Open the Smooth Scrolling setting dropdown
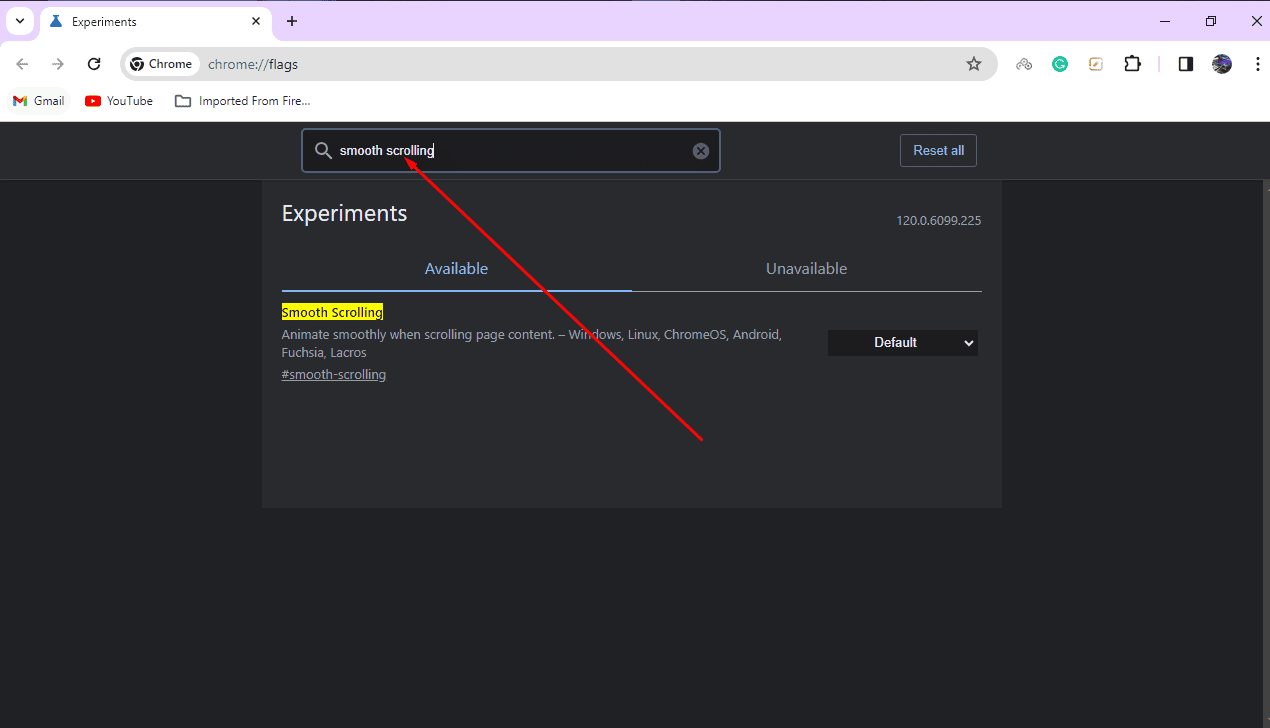 902,342
